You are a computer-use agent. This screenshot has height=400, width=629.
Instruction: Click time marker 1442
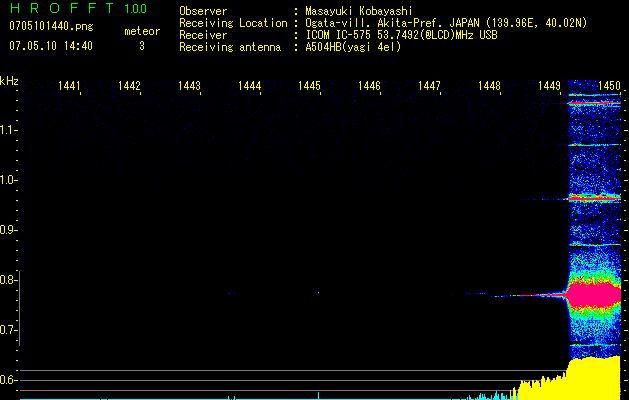(129, 86)
